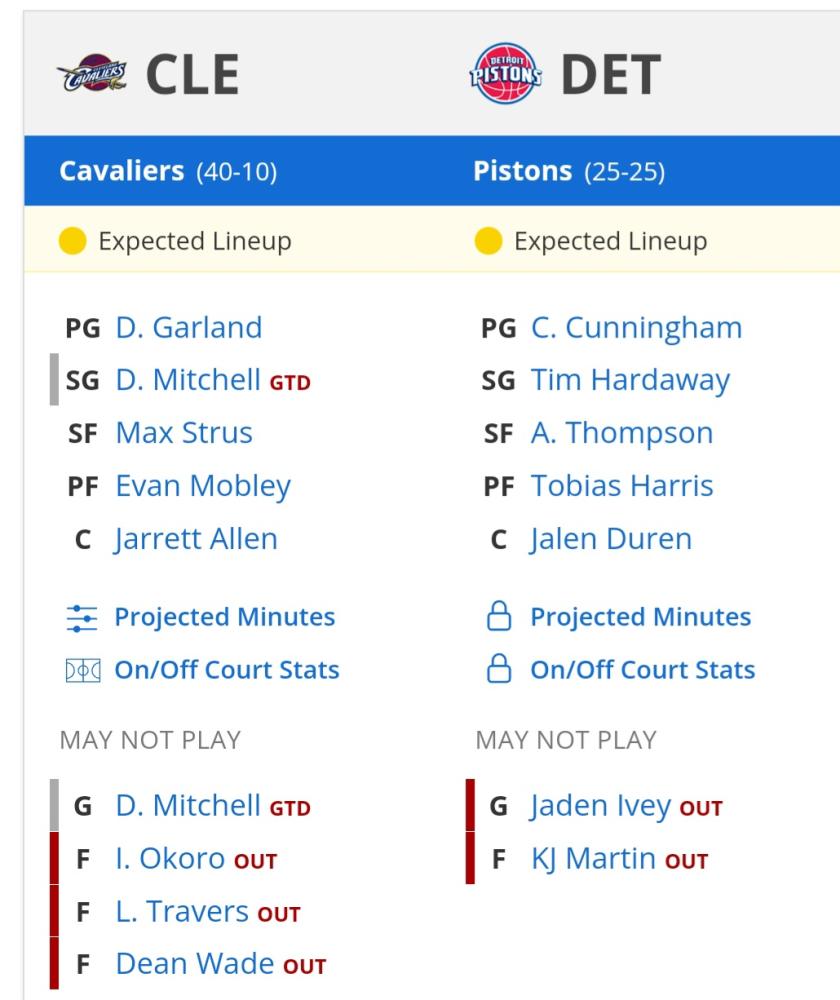Click Jaden Ivey in May Not Play list
Image resolution: width=840 pixels, height=1000 pixels.
coord(600,807)
